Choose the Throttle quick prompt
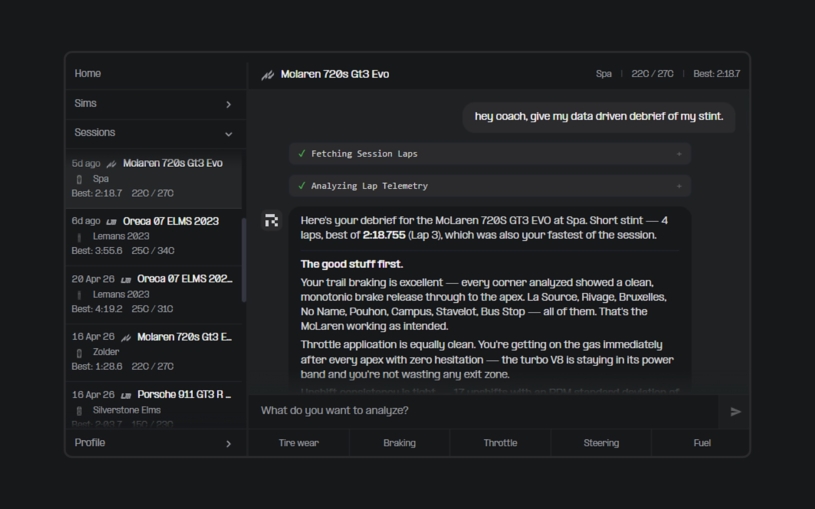This screenshot has height=509, width=815. pos(500,443)
